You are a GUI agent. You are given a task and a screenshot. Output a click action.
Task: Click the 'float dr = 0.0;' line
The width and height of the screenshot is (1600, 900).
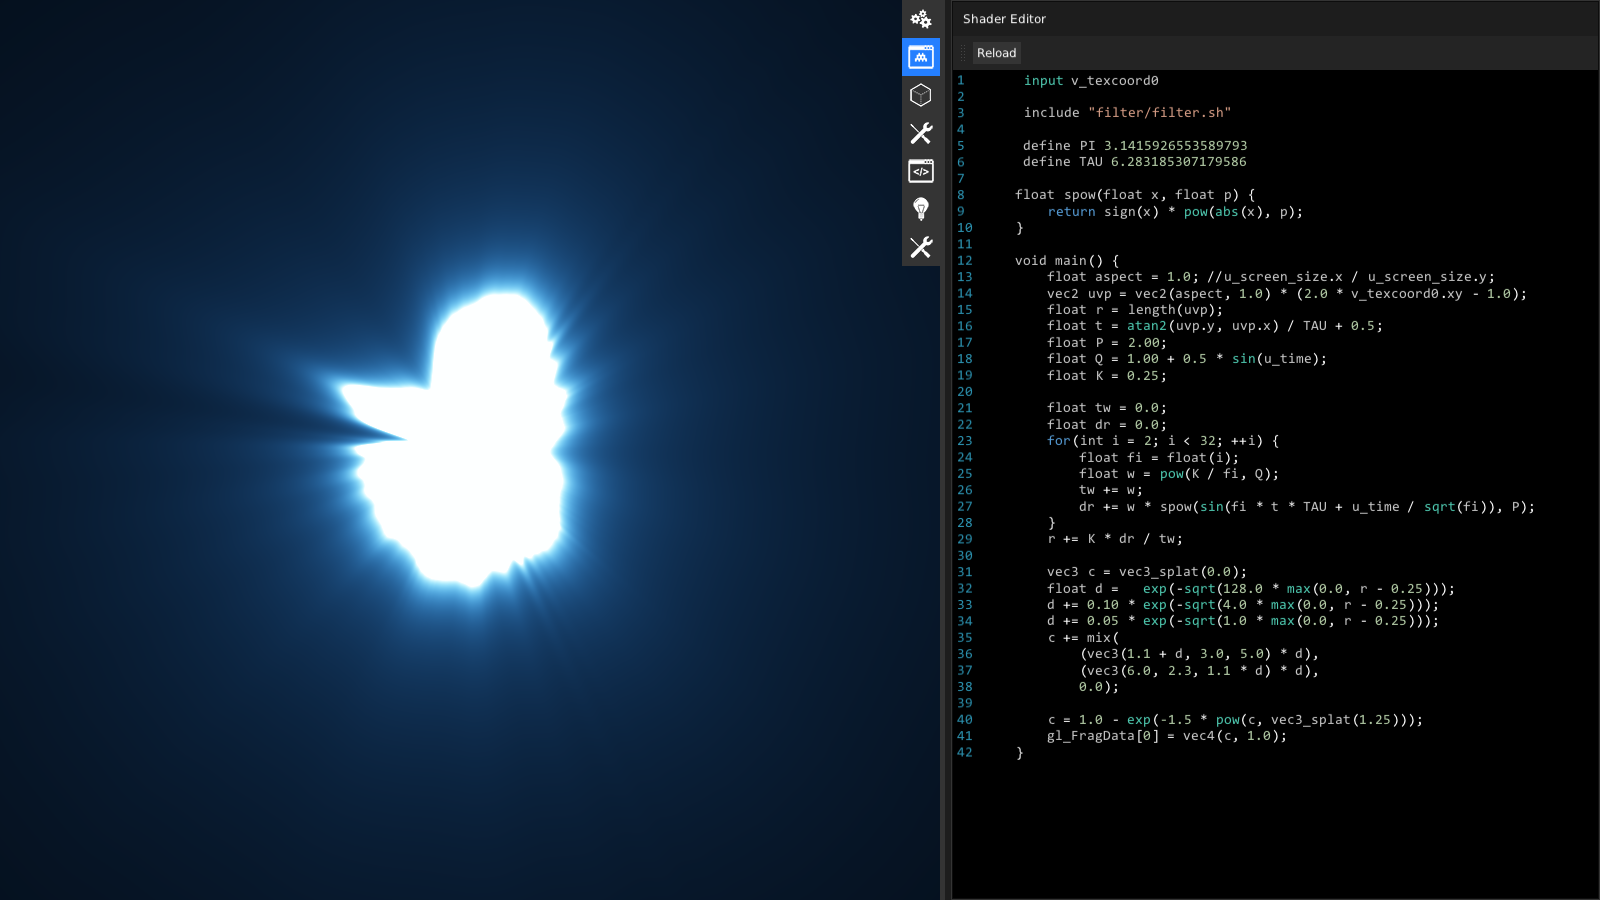[1107, 425]
